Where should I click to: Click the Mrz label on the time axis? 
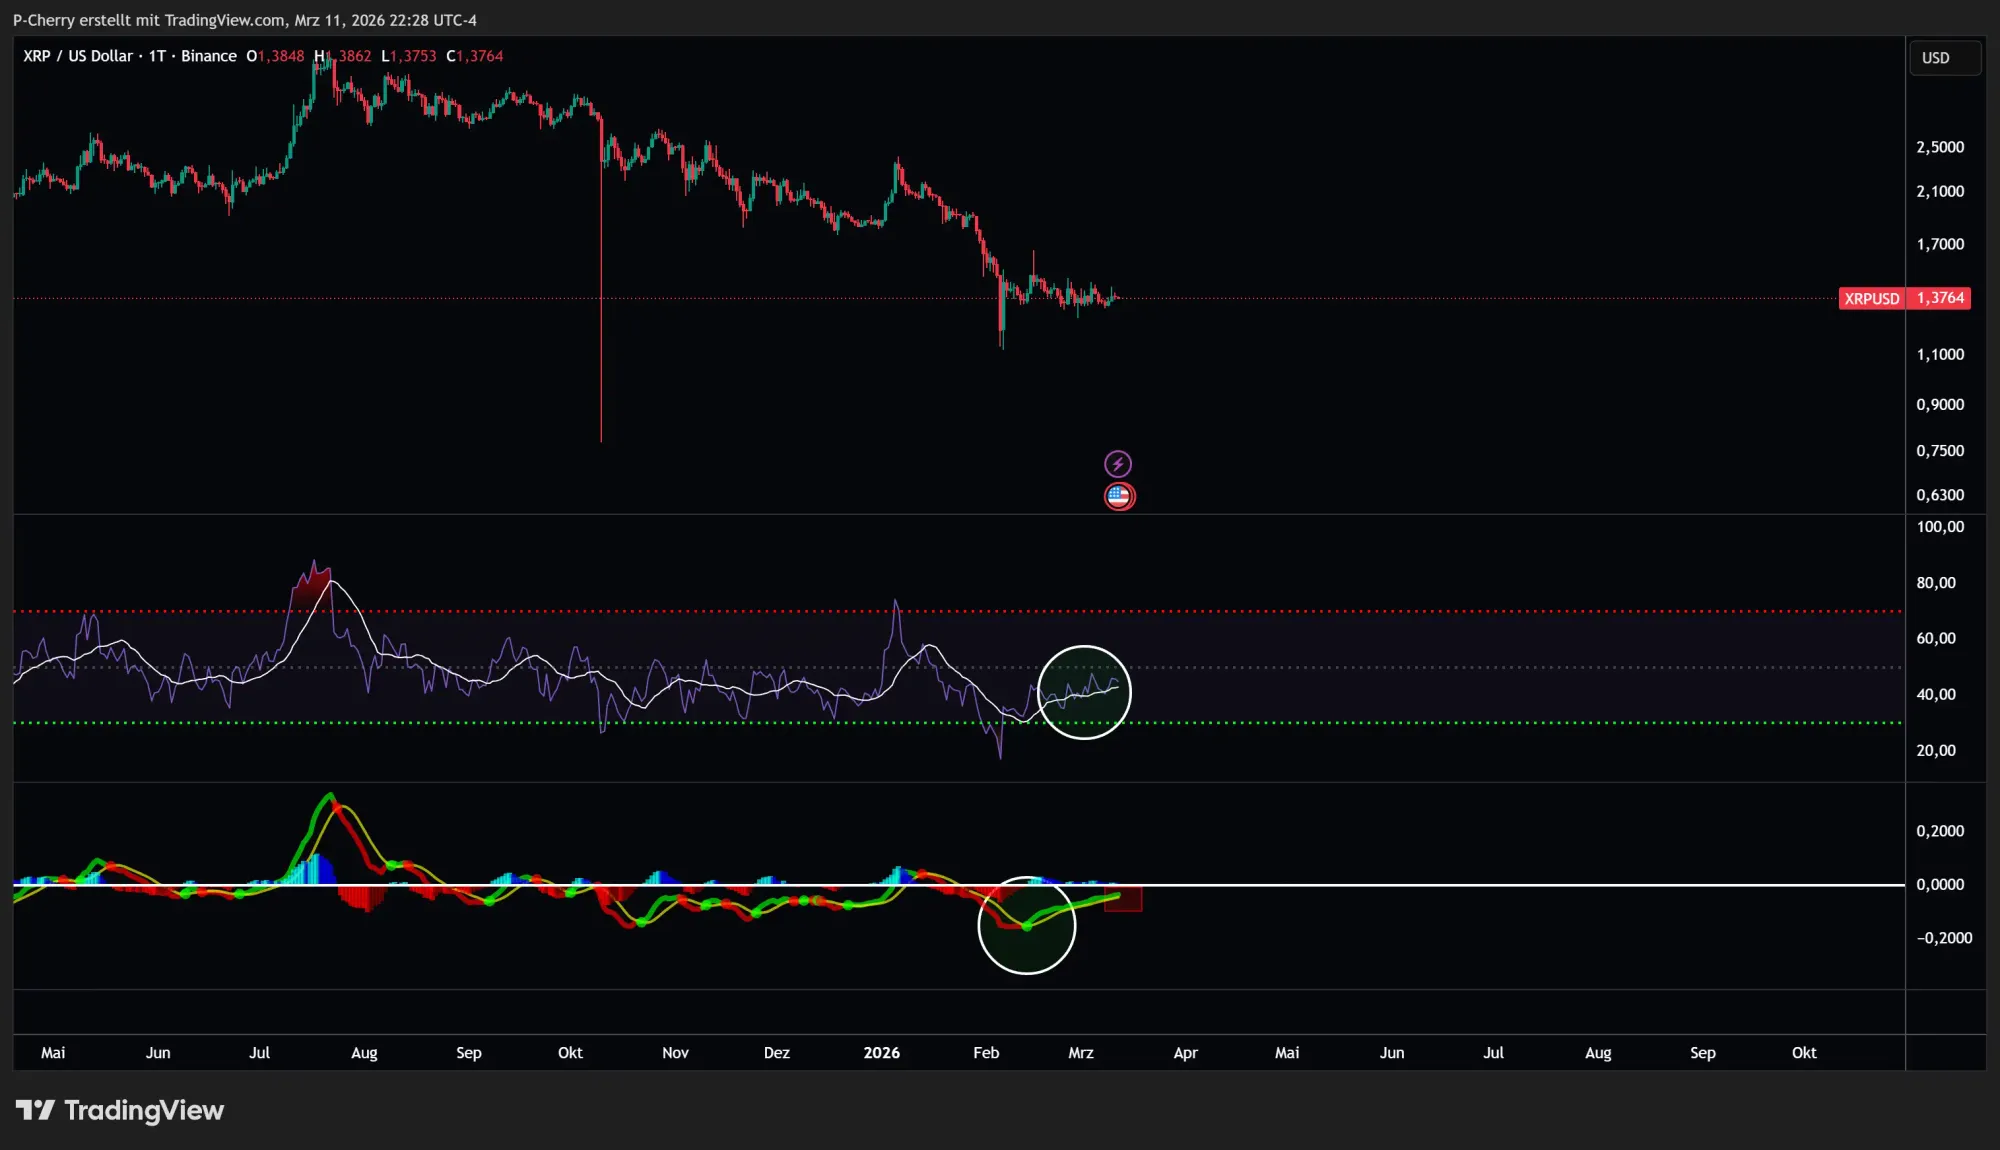coord(1080,1052)
